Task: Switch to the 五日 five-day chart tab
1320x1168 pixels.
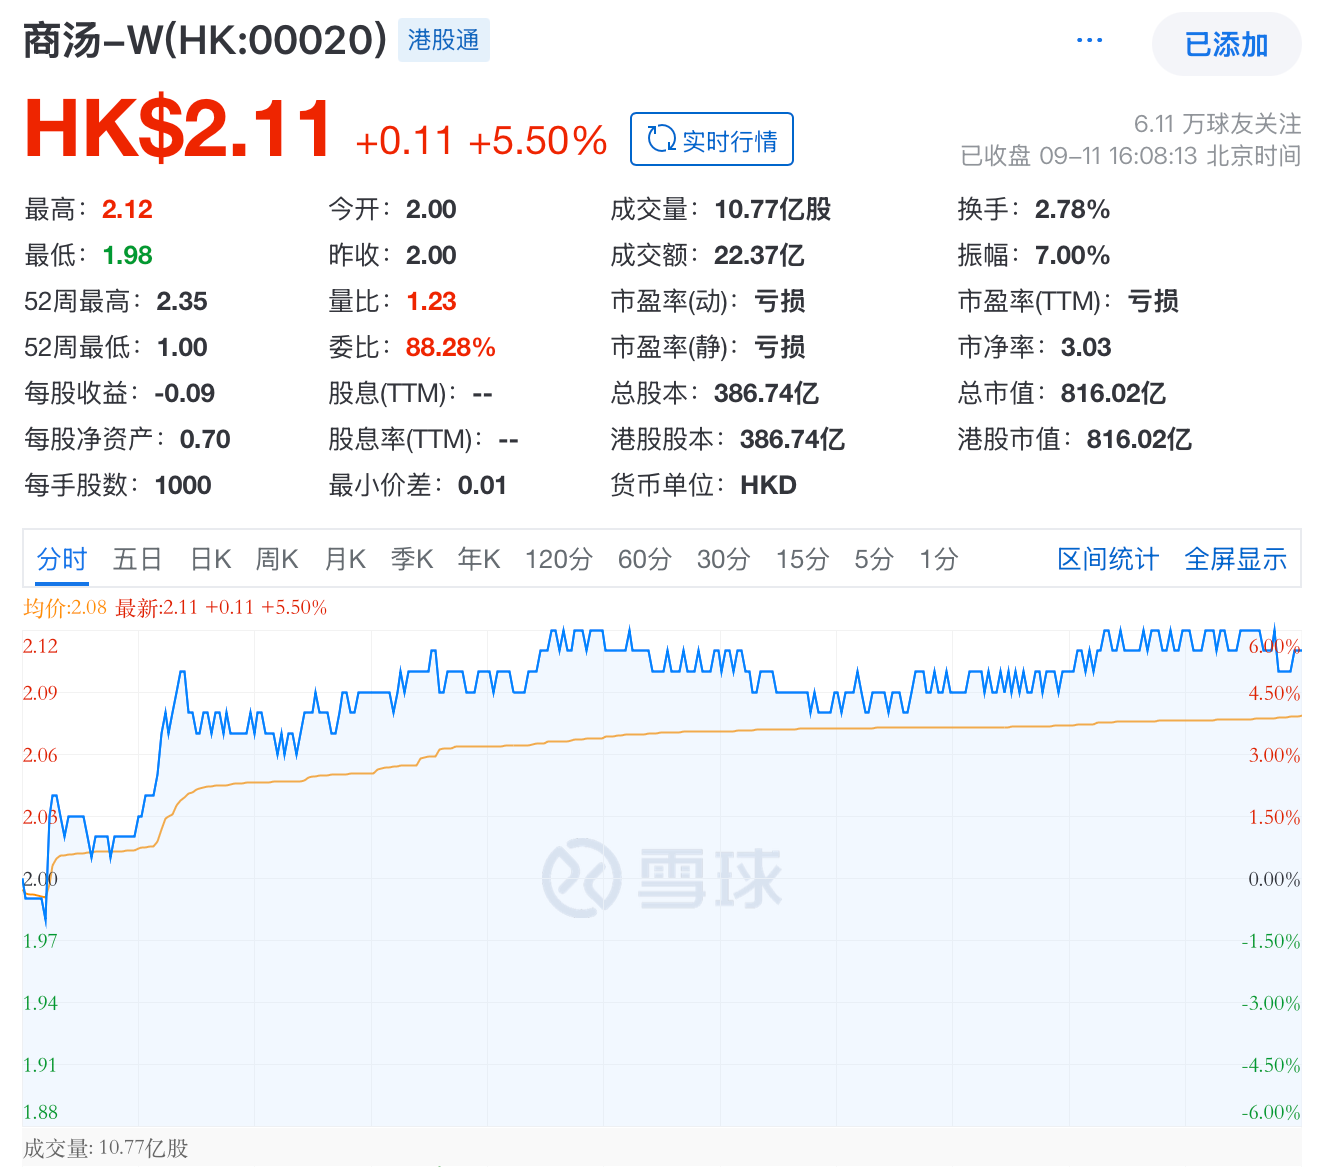Action: pyautogui.click(x=137, y=560)
